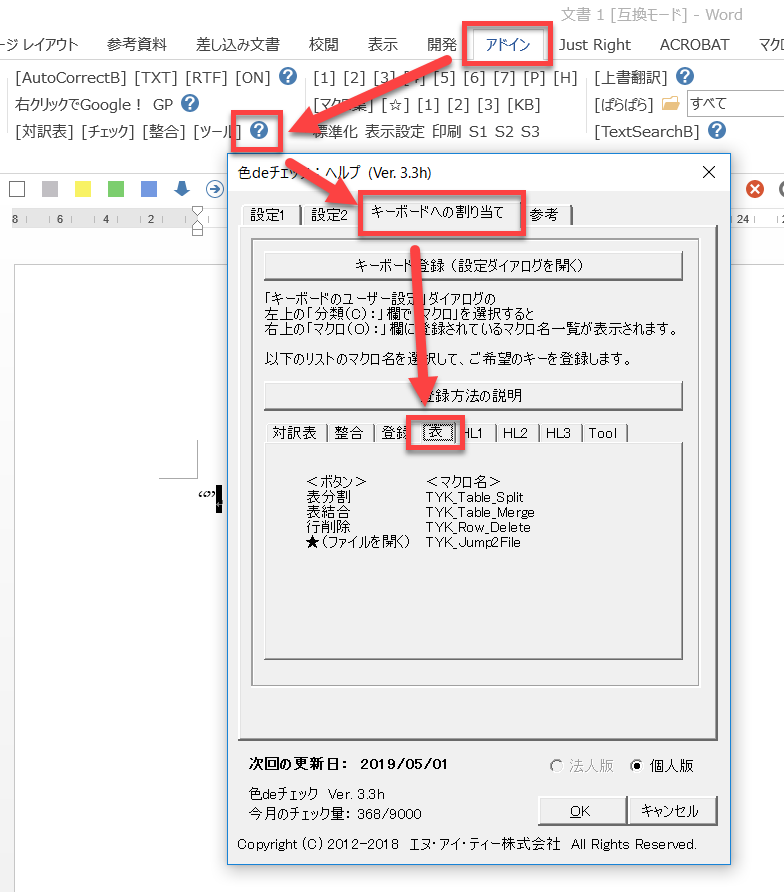Open the help icon next to GP
The image size is (784, 892).
pyautogui.click(x=189, y=103)
